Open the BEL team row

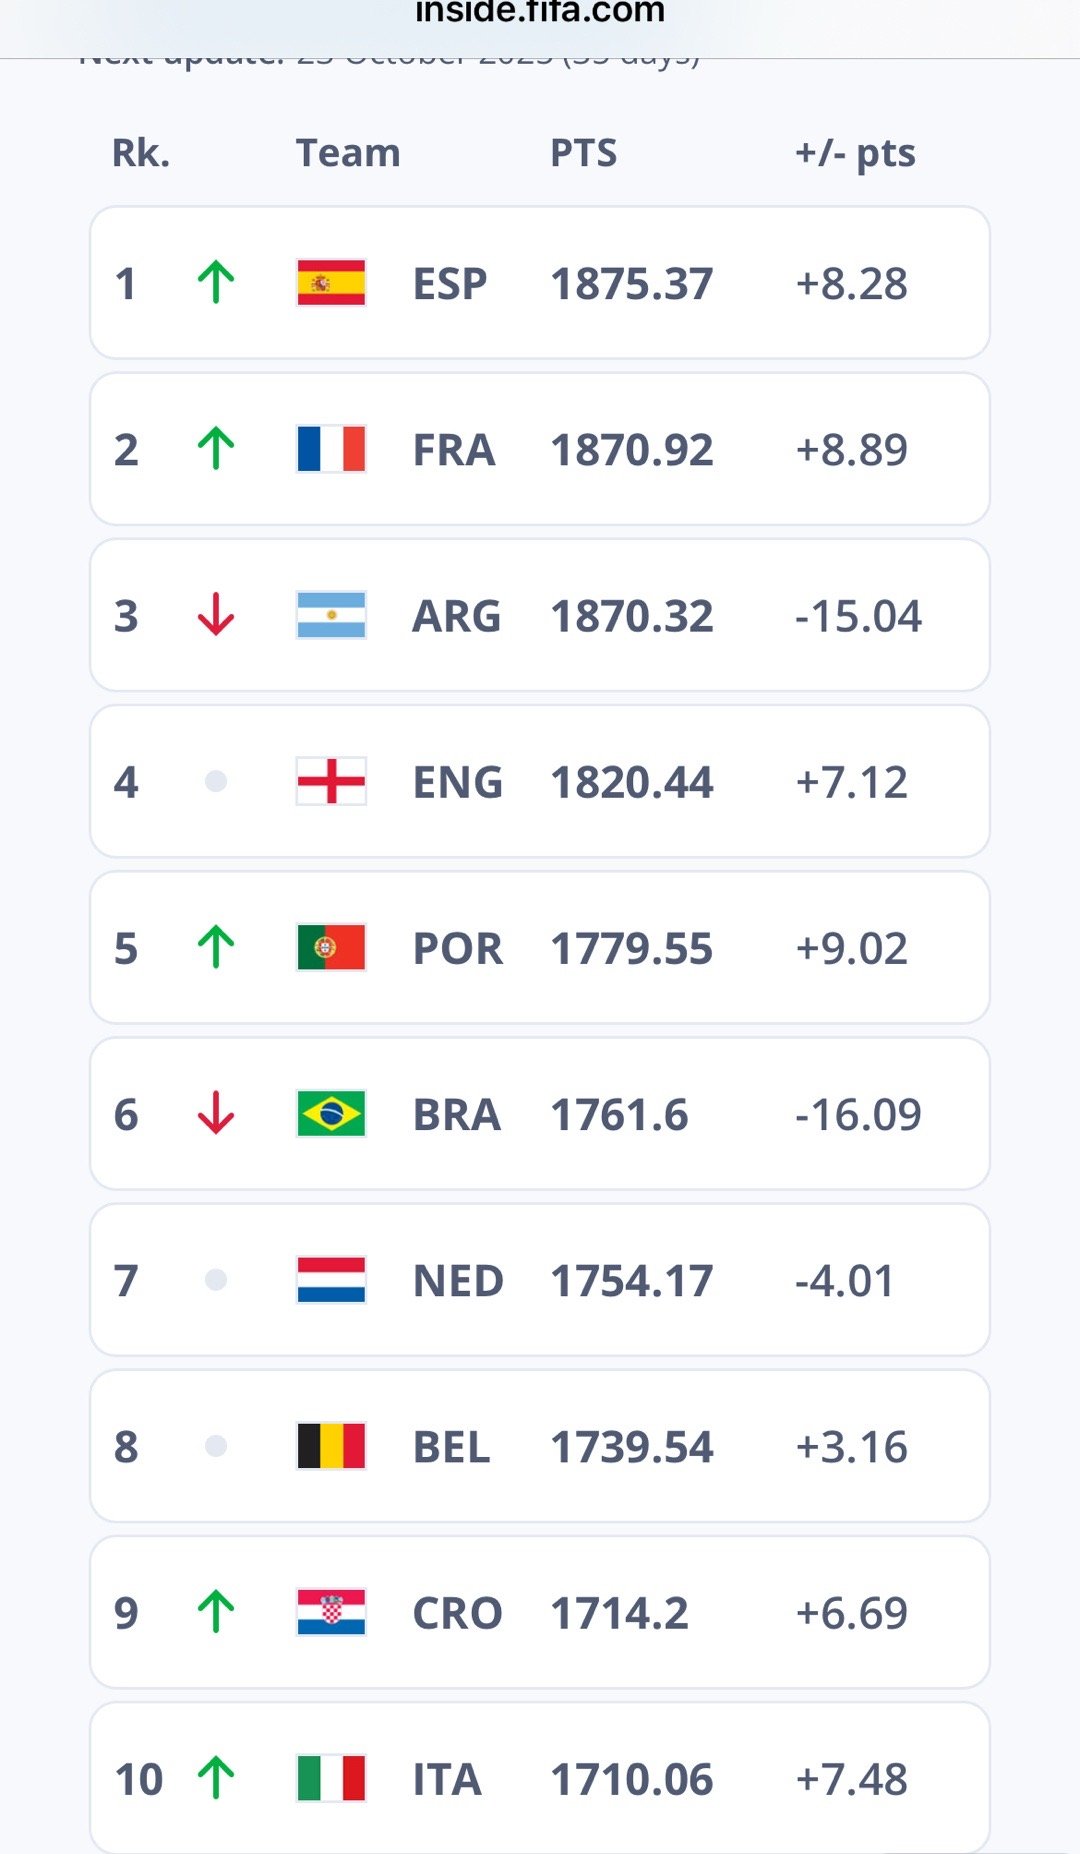[x=540, y=1446]
